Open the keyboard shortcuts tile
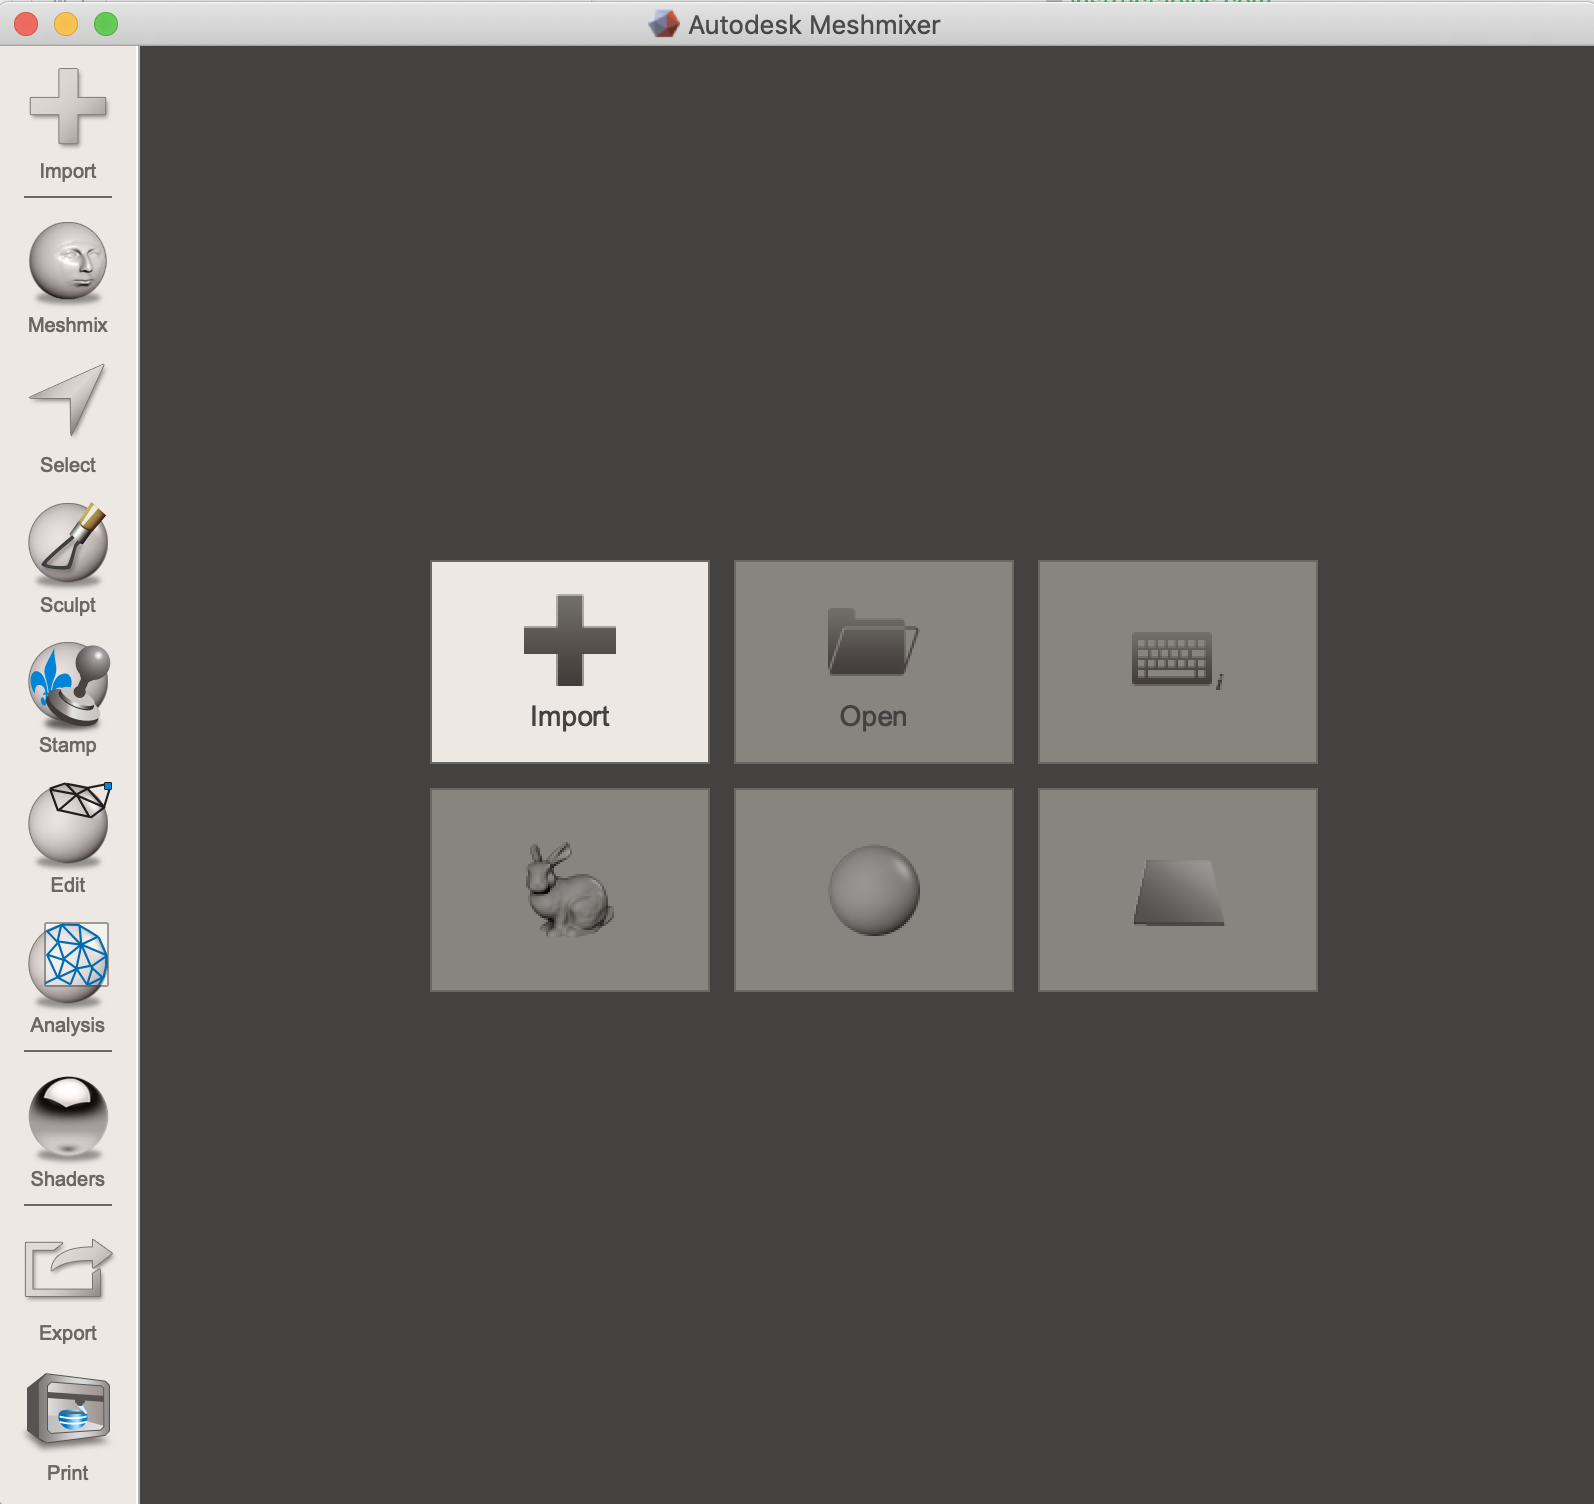The height and width of the screenshot is (1504, 1594). click(x=1178, y=662)
